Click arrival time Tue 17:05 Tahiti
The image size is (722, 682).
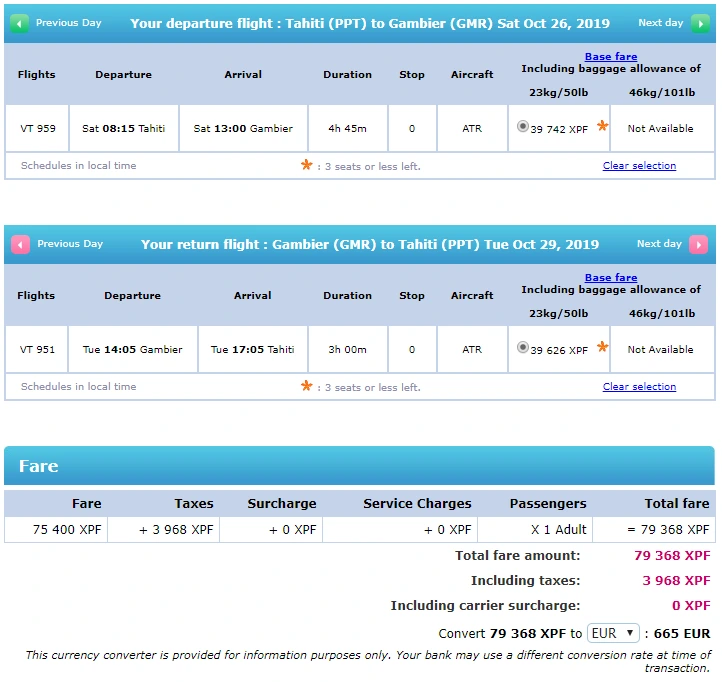pyautogui.click(x=252, y=350)
